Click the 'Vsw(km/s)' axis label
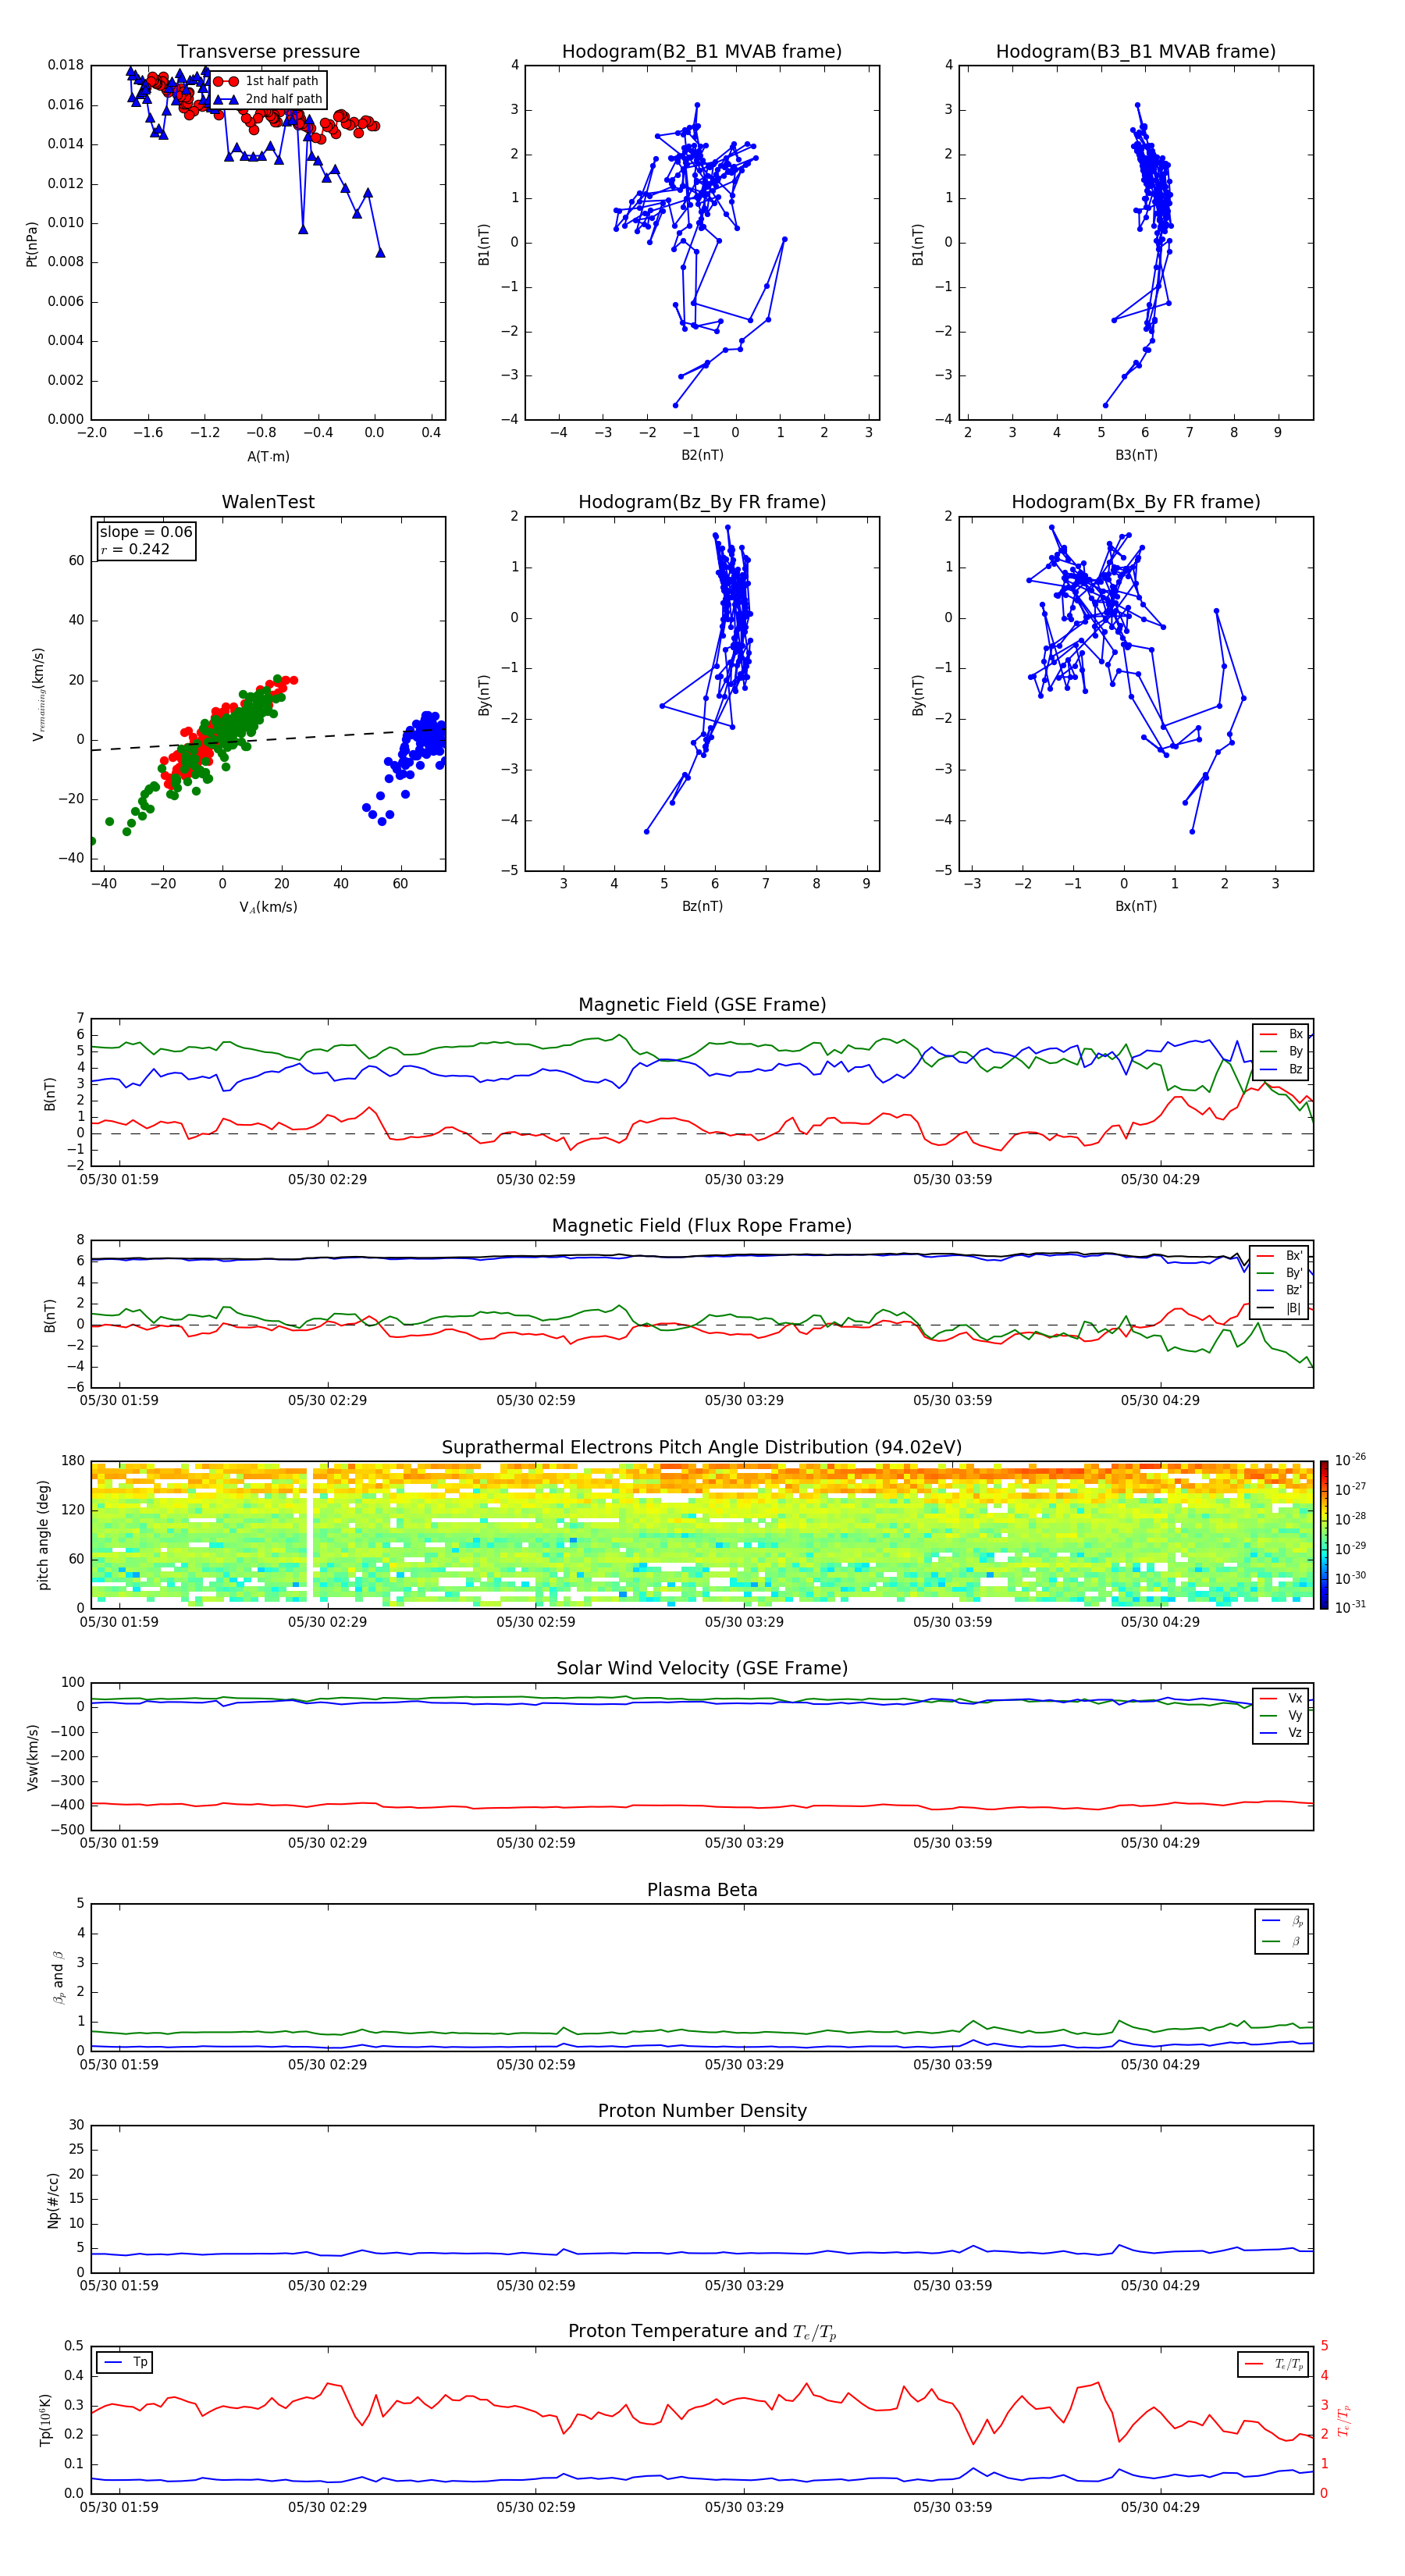Screen dimensions: 1405x2576 pyautogui.click(x=33, y=1757)
